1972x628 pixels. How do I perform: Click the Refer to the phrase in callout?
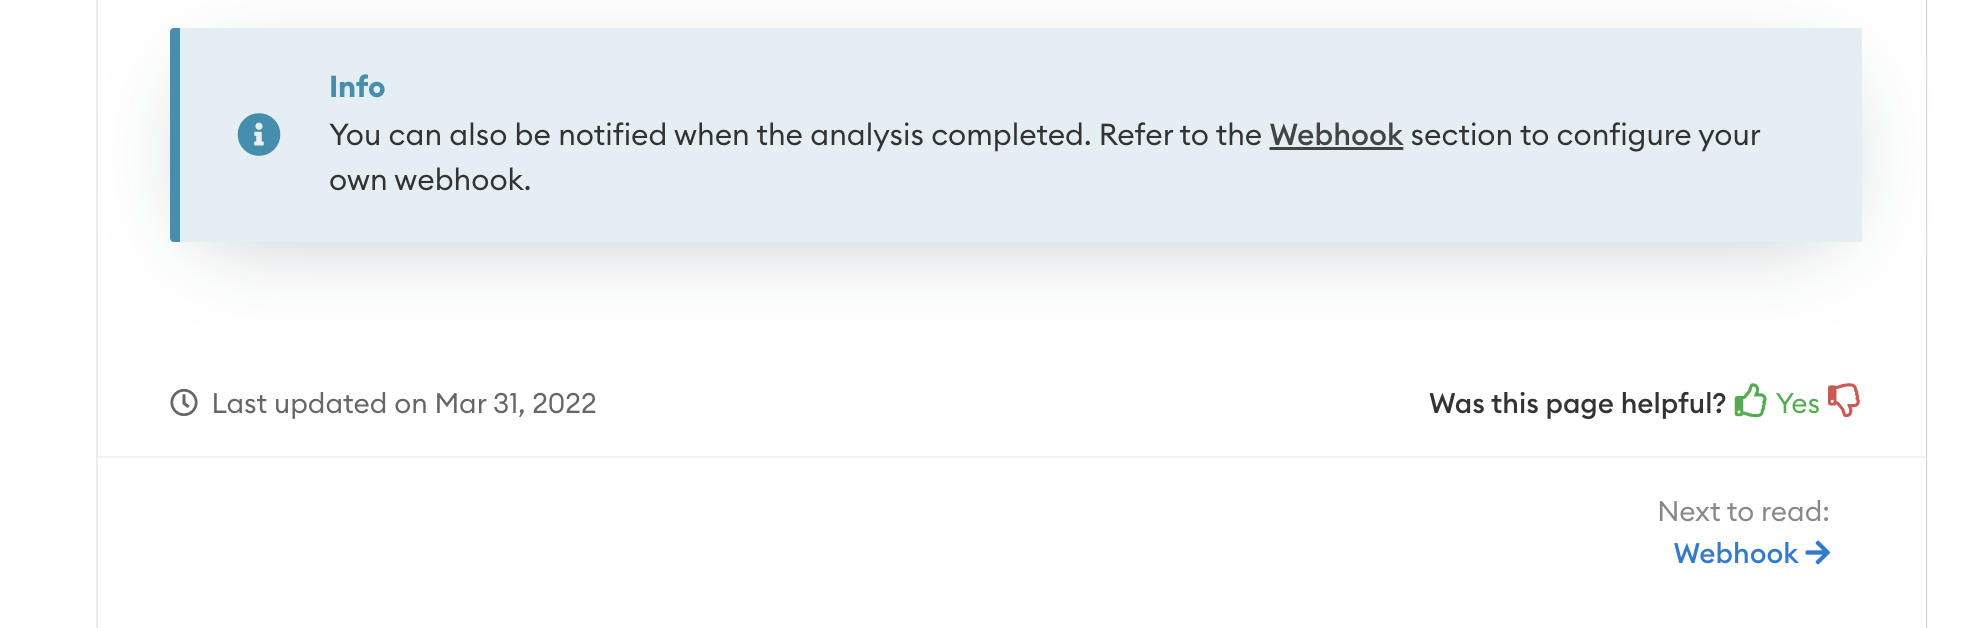click(1180, 135)
